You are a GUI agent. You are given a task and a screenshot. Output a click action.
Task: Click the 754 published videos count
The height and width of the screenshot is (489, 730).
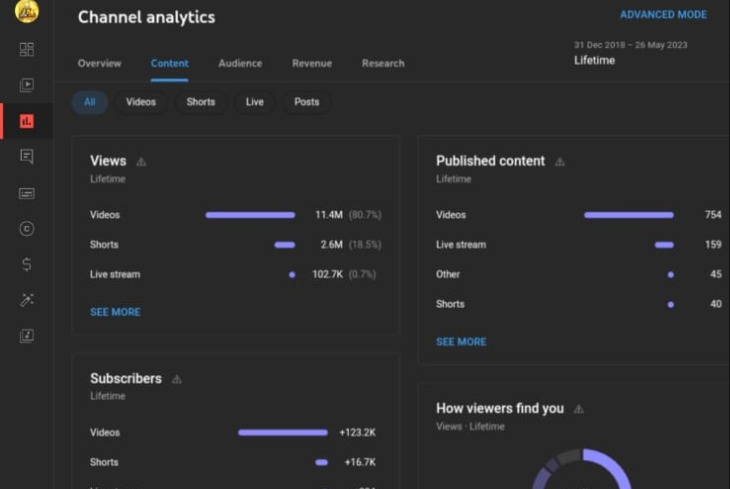[713, 215]
